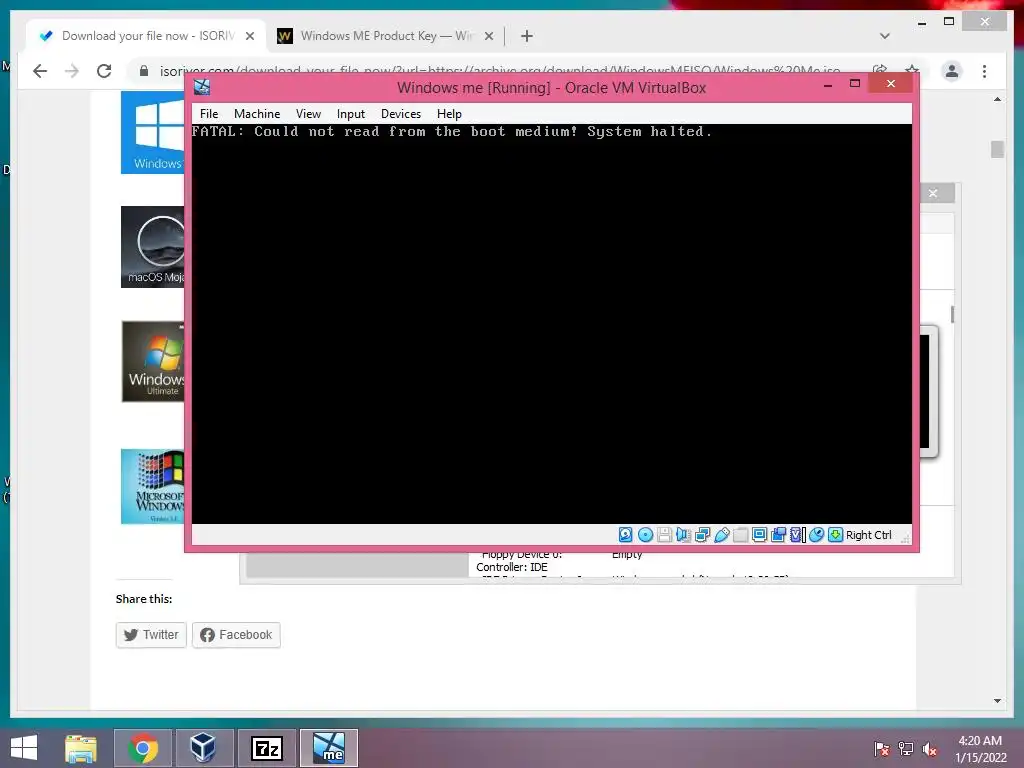Click the shared folders indicator in VirtualBox
This screenshot has width=1024, height=768.
(x=741, y=535)
